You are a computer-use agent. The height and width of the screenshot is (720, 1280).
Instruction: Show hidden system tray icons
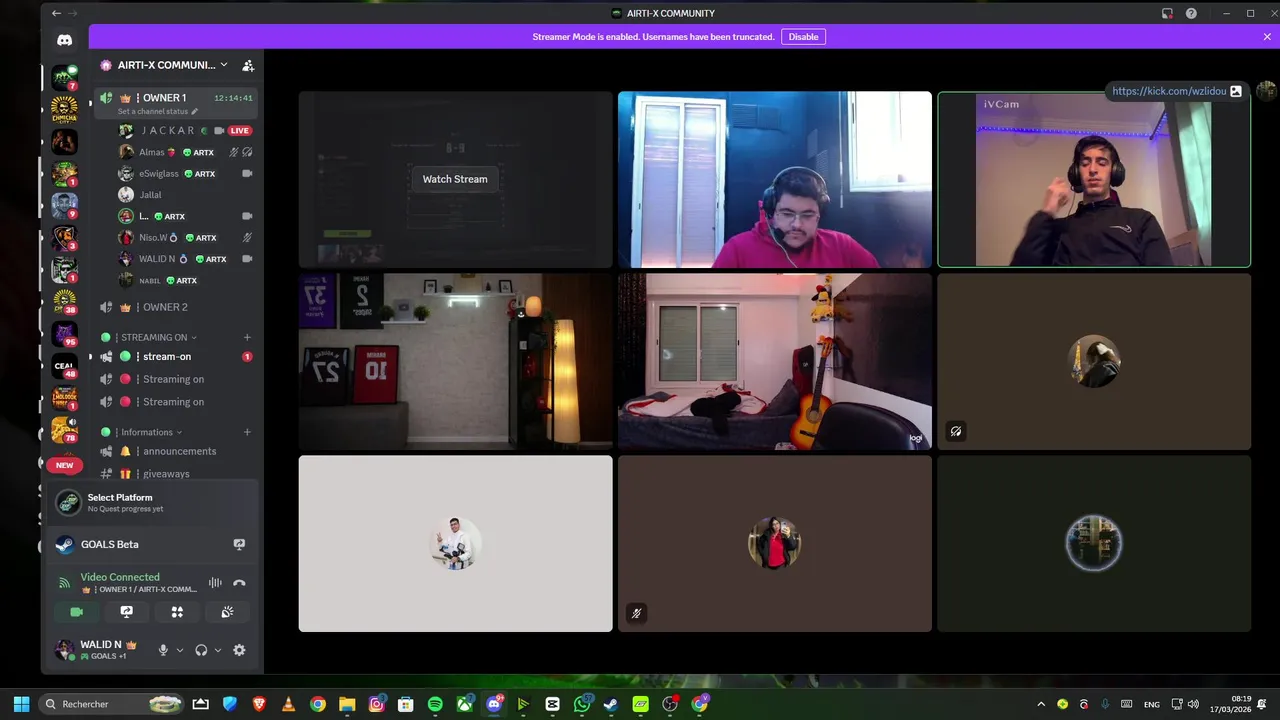pyautogui.click(x=1041, y=704)
